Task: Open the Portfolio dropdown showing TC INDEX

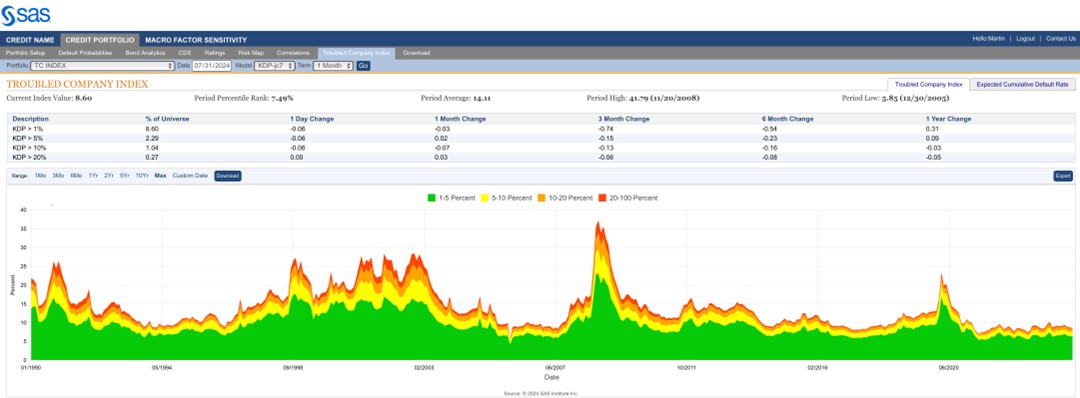Action: pyautogui.click(x=103, y=65)
